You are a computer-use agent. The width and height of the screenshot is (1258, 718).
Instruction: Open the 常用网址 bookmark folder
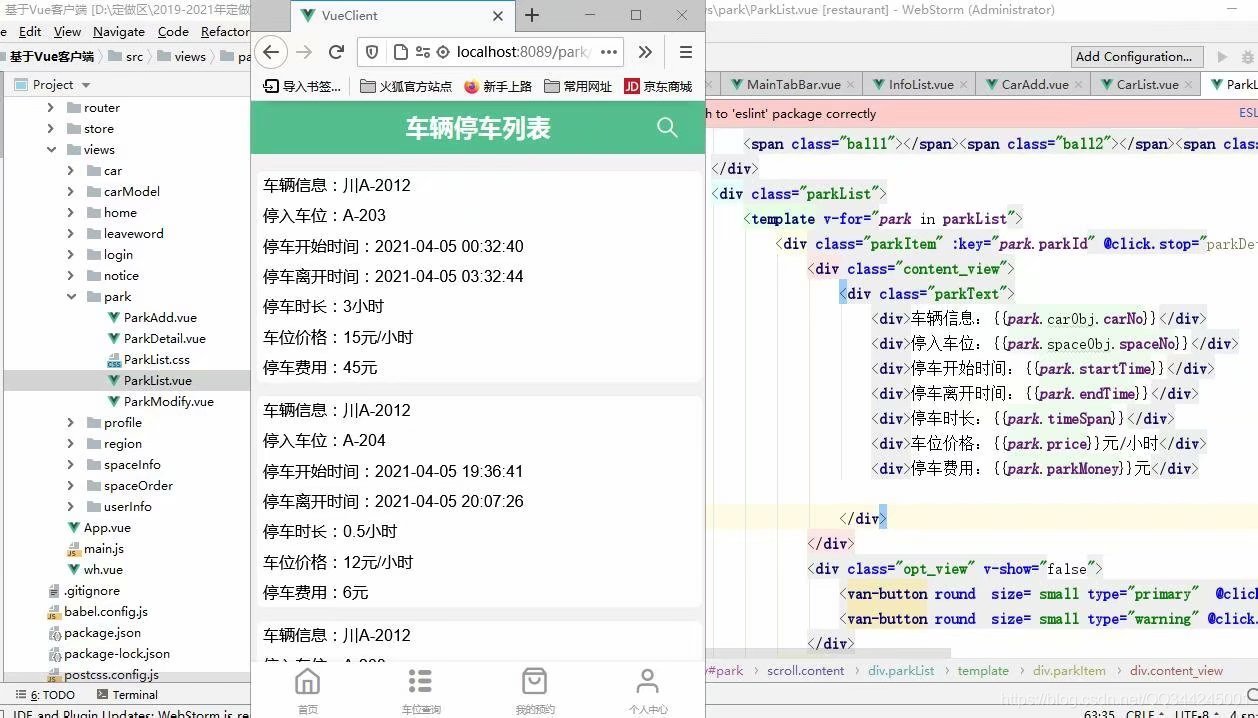coord(578,86)
